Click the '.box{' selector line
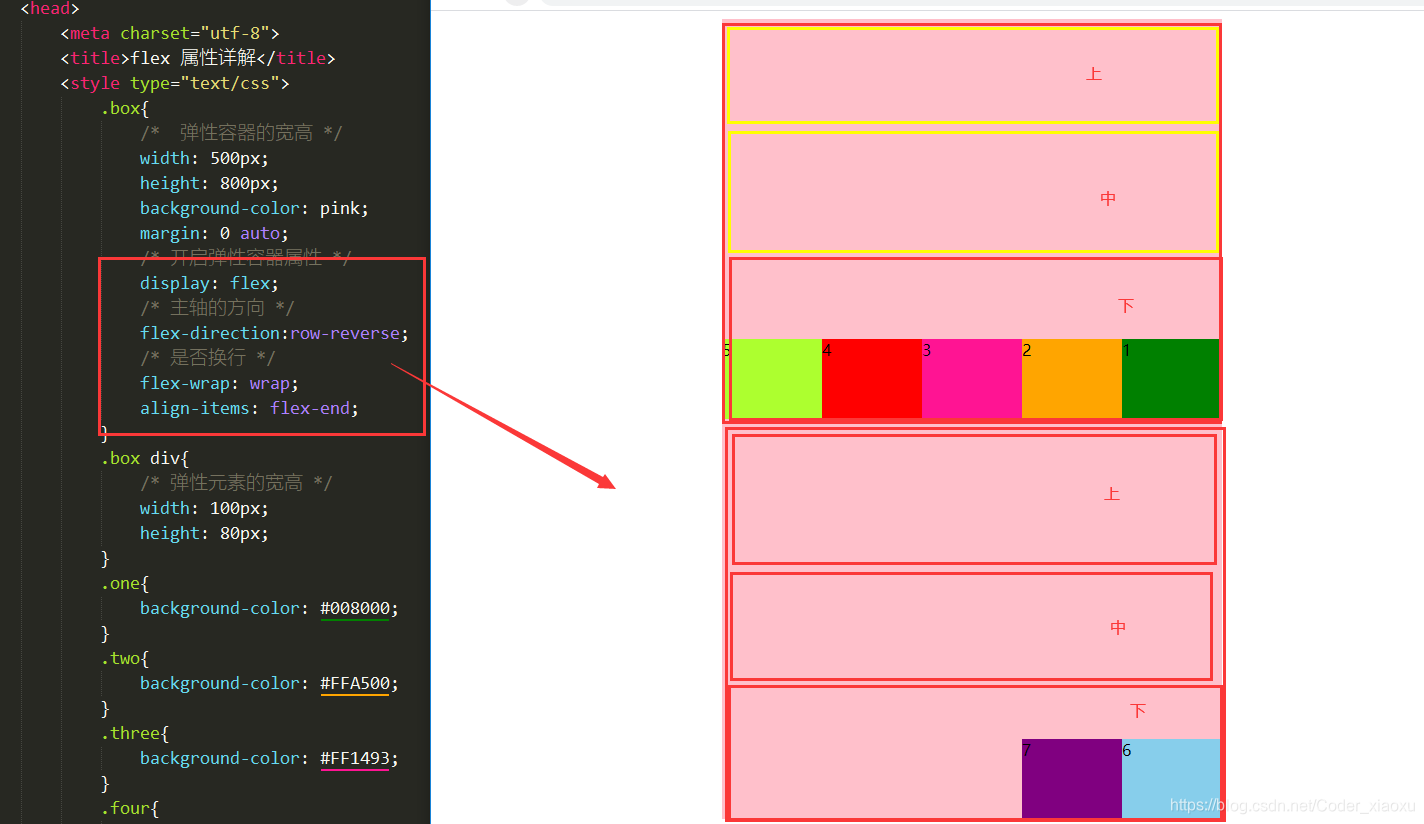1424x824 pixels. (x=125, y=108)
